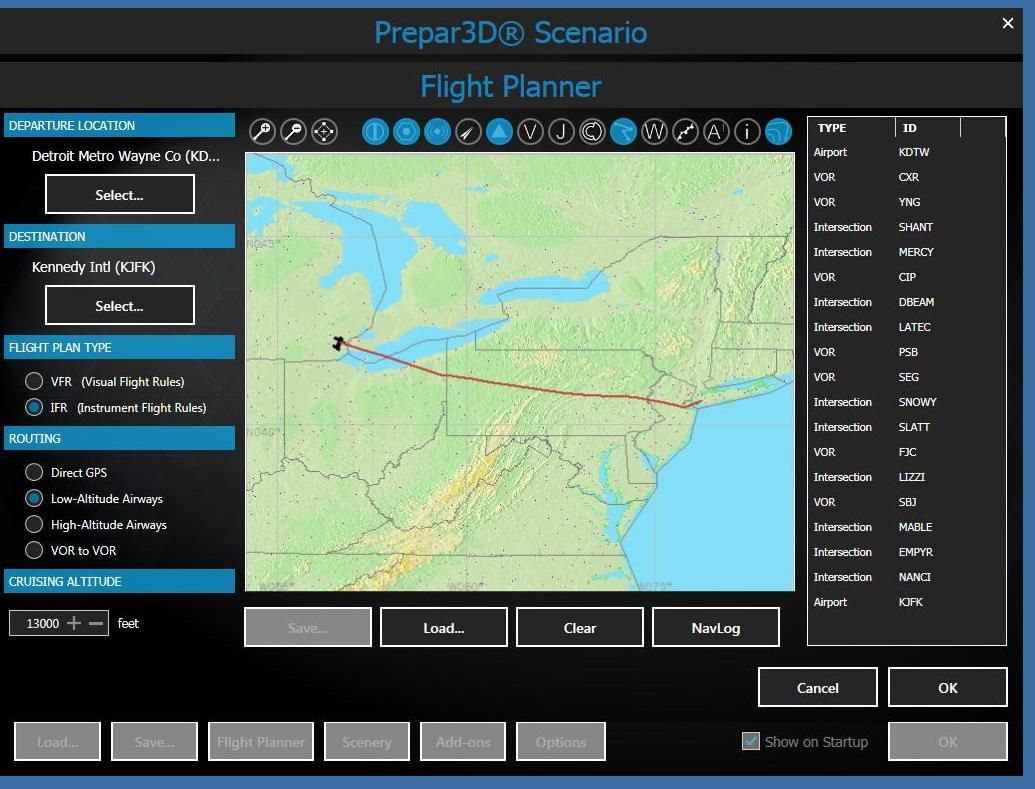Toggle the W weather stations icon
1035x789 pixels.
[654, 132]
